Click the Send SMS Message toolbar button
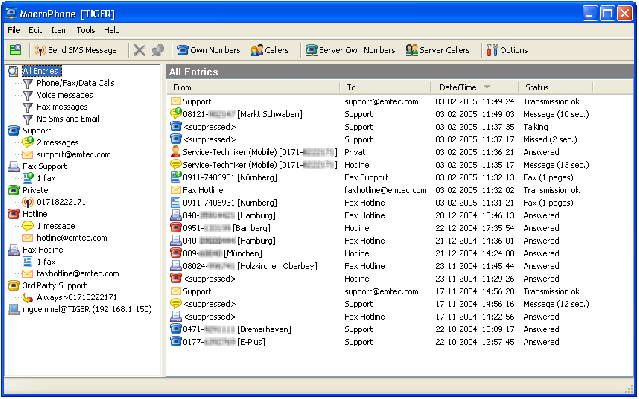The image size is (639, 399). click(76, 50)
